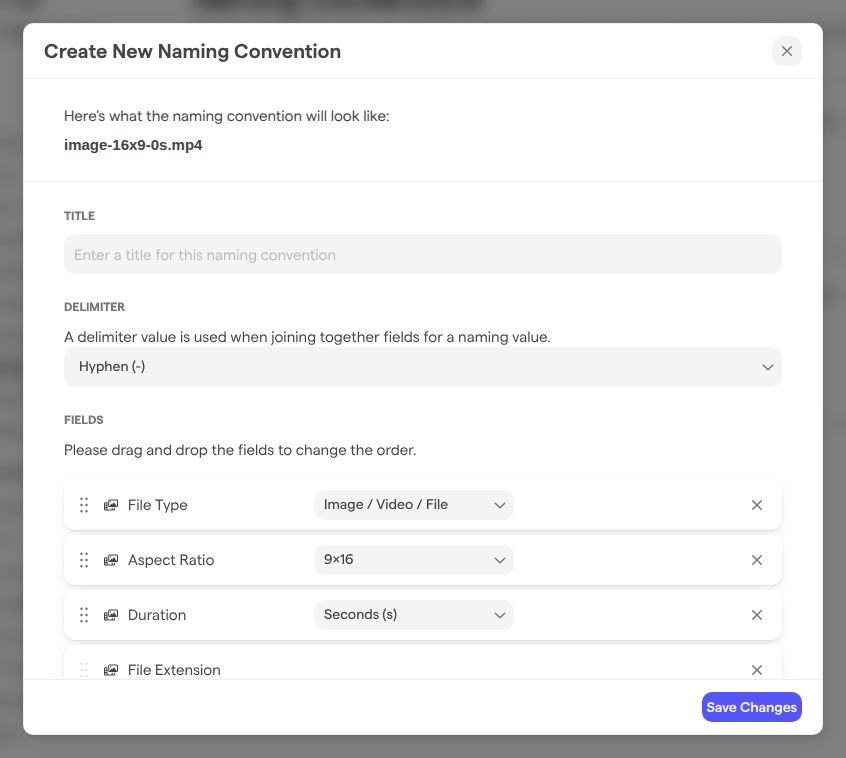The width and height of the screenshot is (846, 758).
Task: Click the Duration drag handle
Action: (x=84, y=615)
